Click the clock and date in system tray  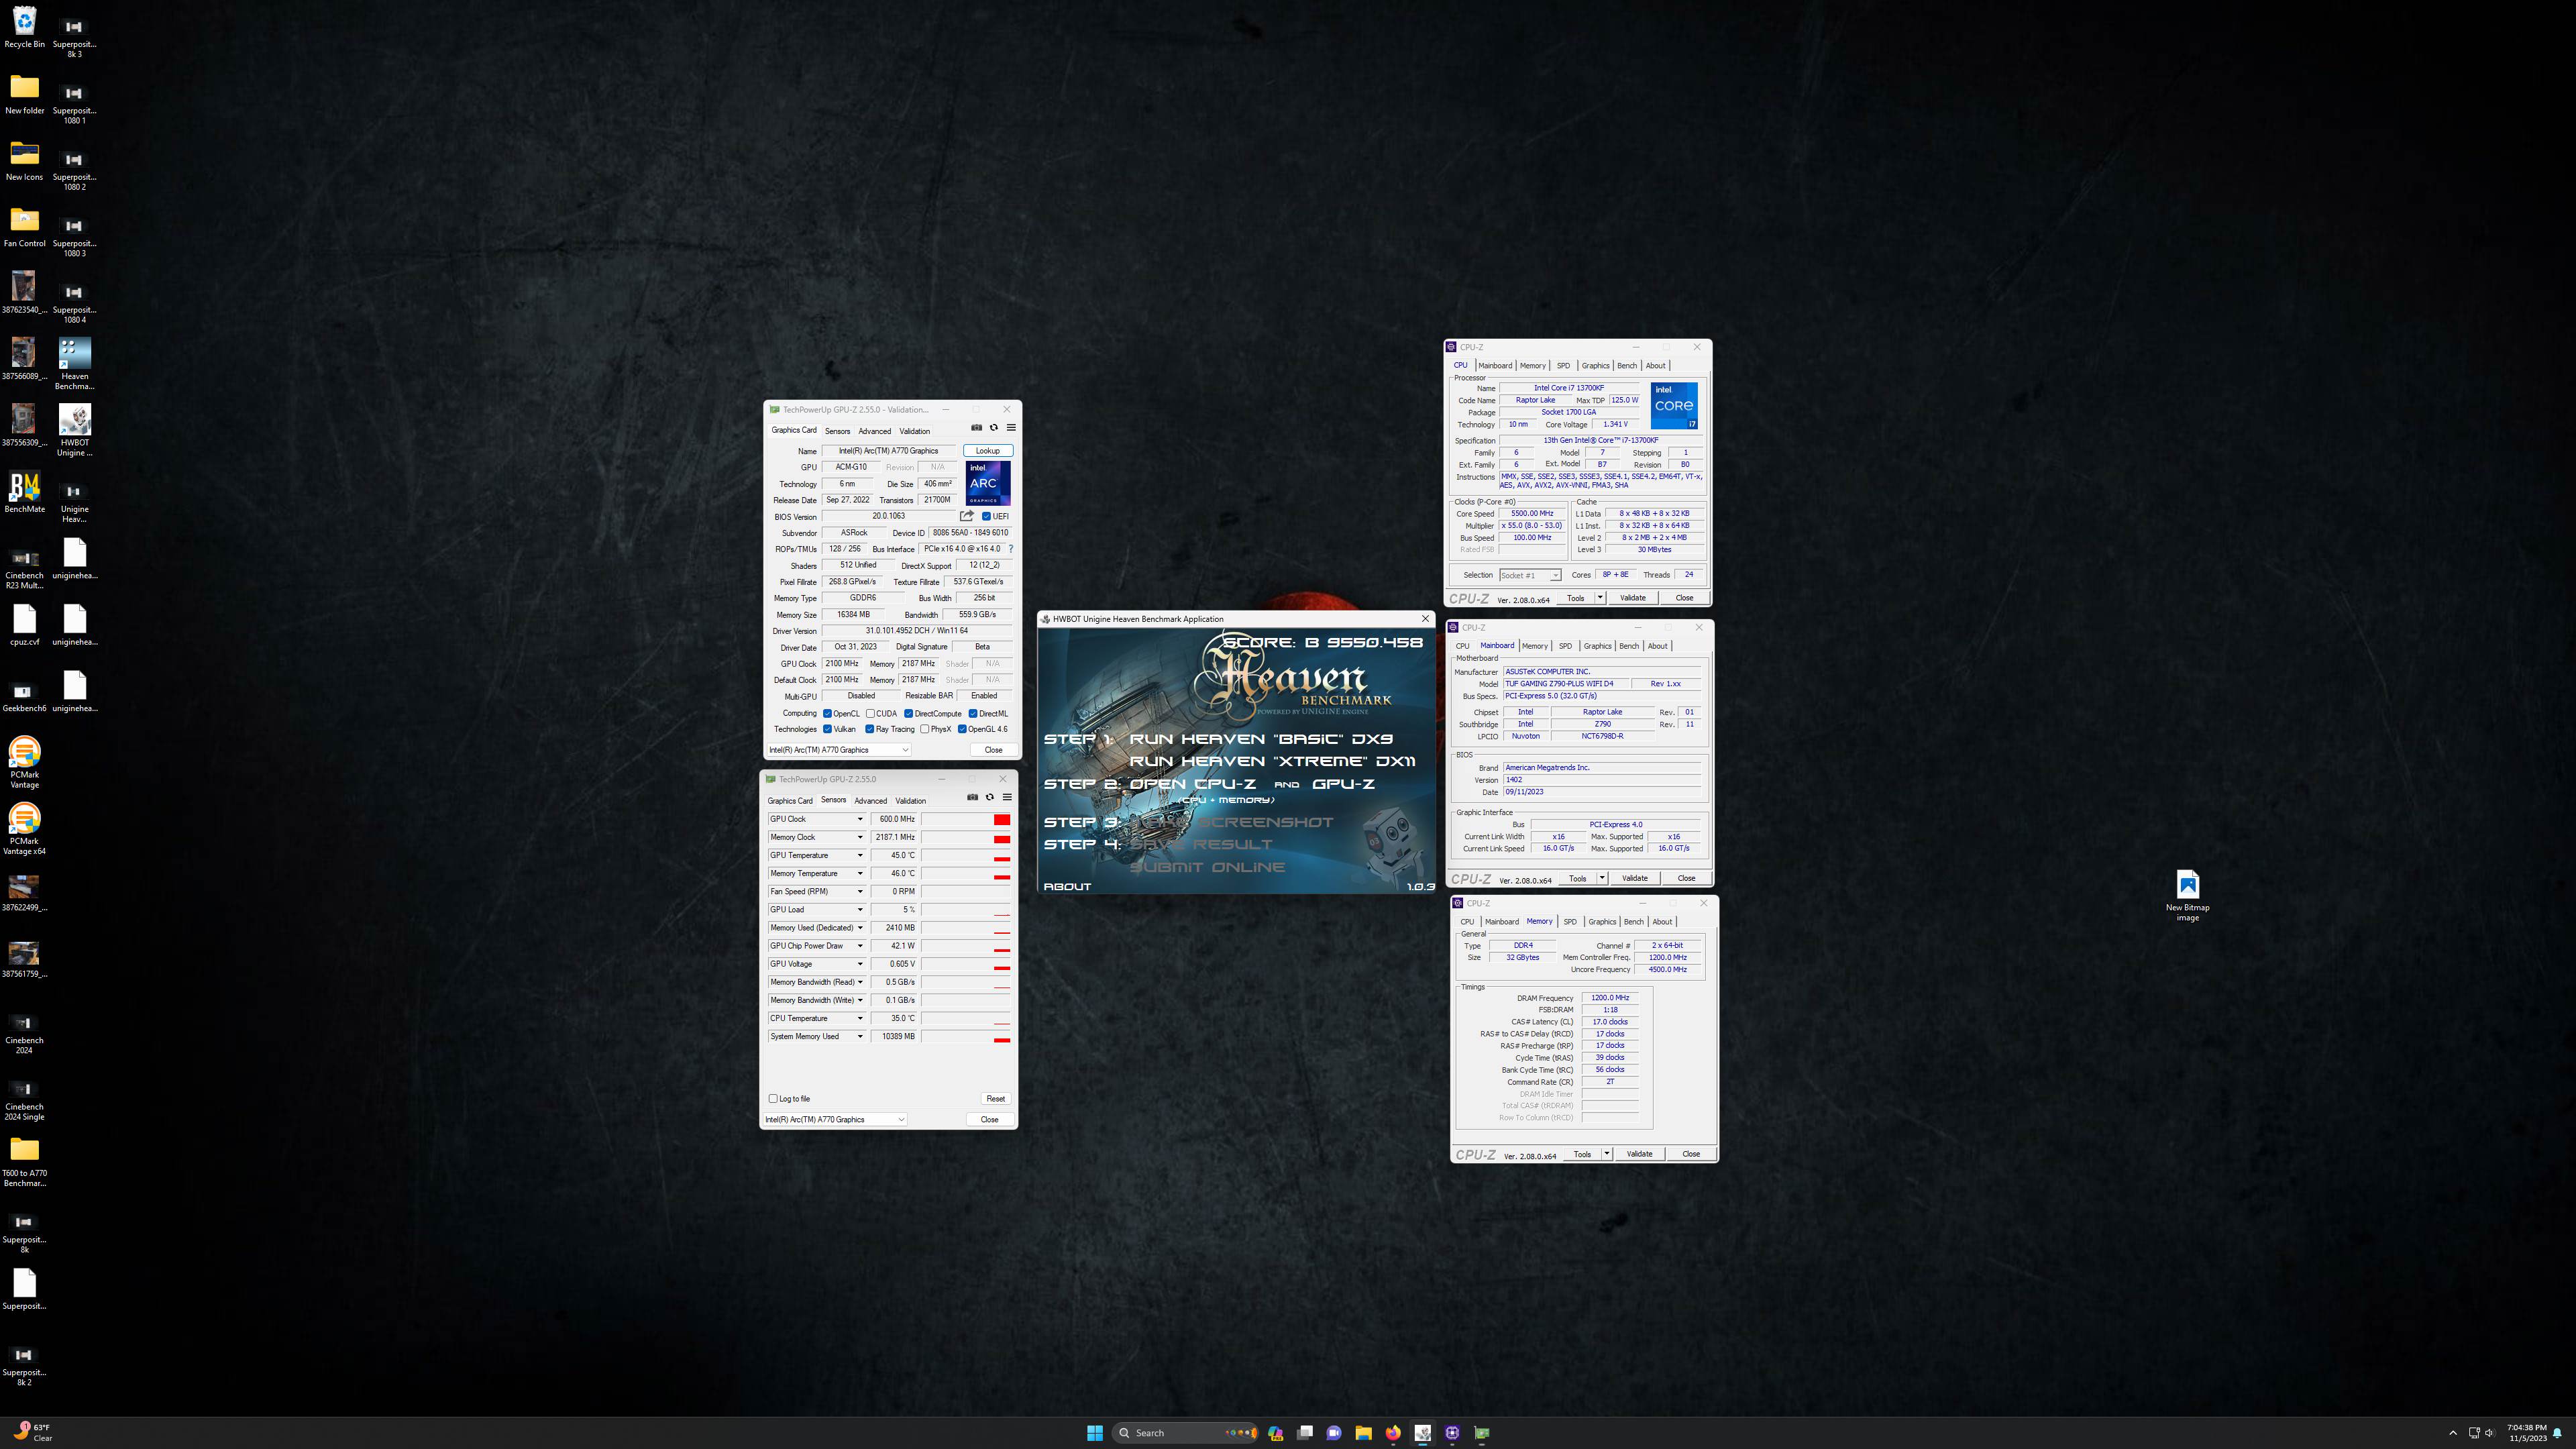pos(2527,1433)
